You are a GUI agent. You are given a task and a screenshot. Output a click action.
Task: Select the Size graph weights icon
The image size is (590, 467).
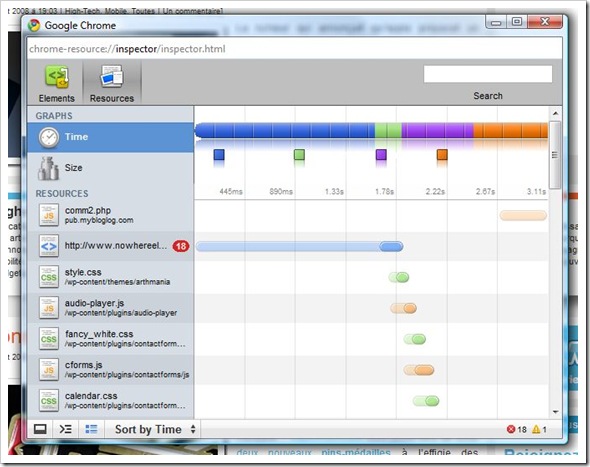coord(49,169)
